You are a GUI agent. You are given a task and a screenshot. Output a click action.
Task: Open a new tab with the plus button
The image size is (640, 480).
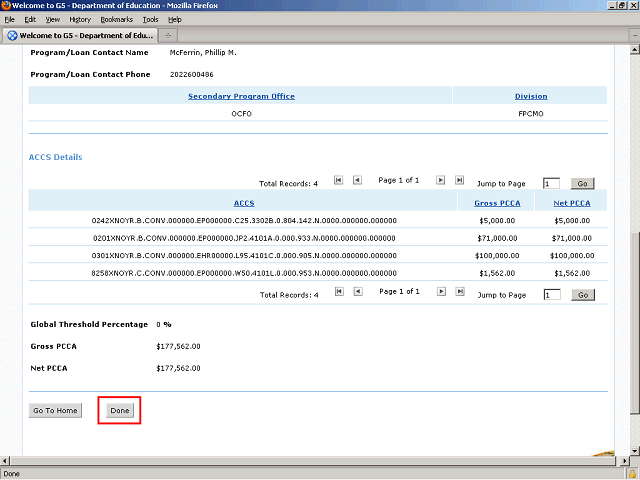[x=167, y=35]
